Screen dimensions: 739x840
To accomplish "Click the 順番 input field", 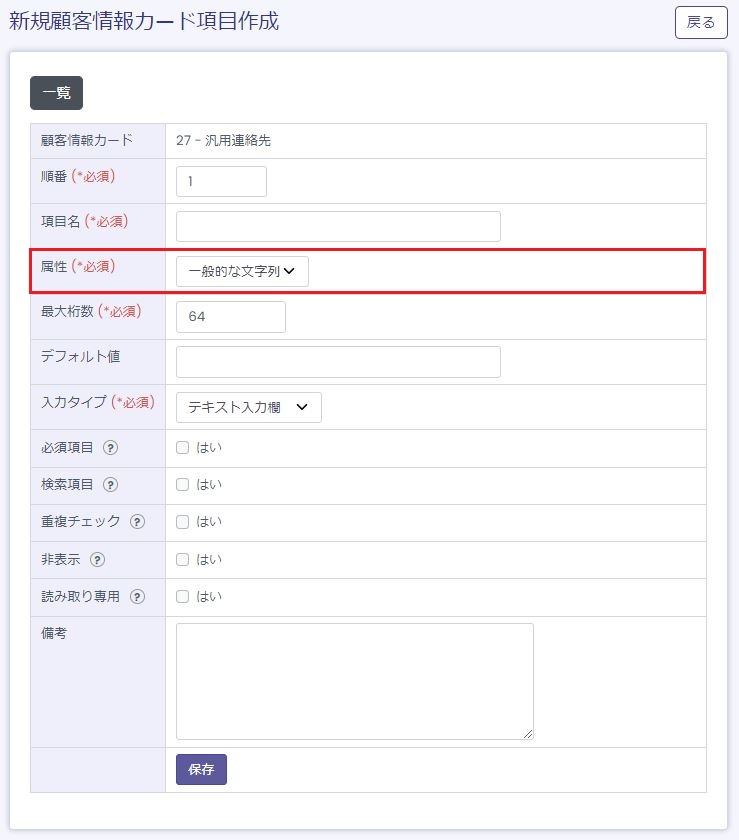I will coord(221,181).
